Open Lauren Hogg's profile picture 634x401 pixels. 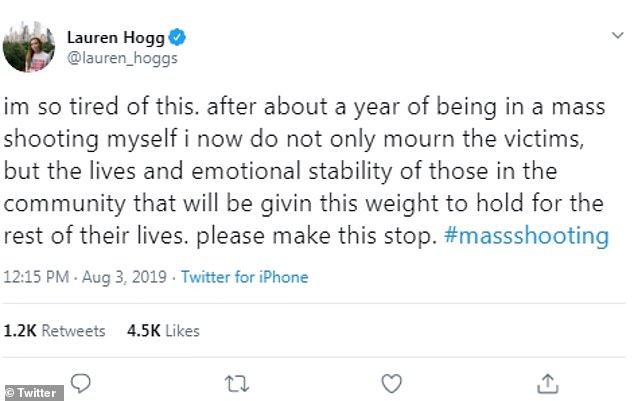tap(28, 47)
